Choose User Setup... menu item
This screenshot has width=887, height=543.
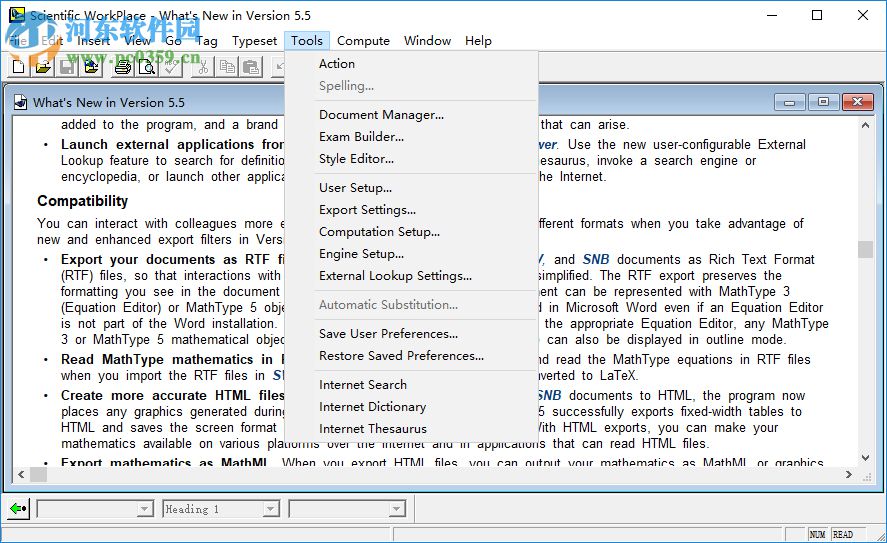coord(411,188)
